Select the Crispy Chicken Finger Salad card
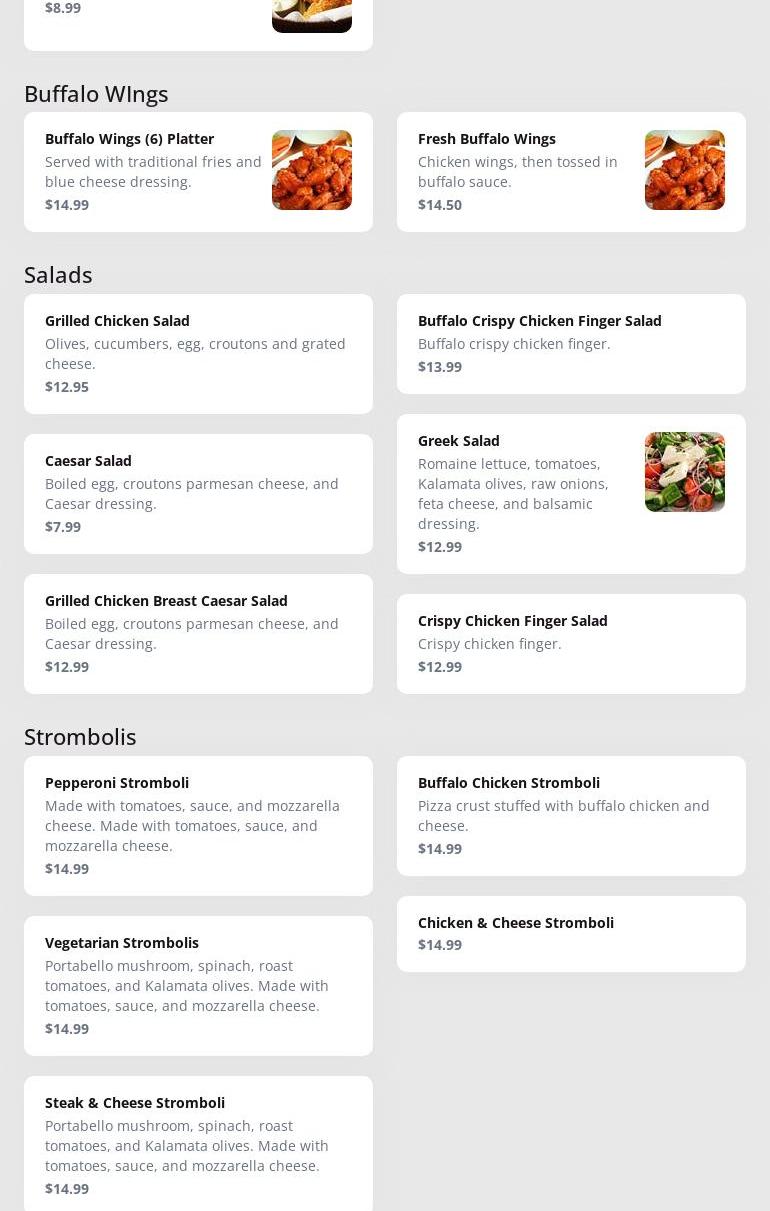 point(571,644)
